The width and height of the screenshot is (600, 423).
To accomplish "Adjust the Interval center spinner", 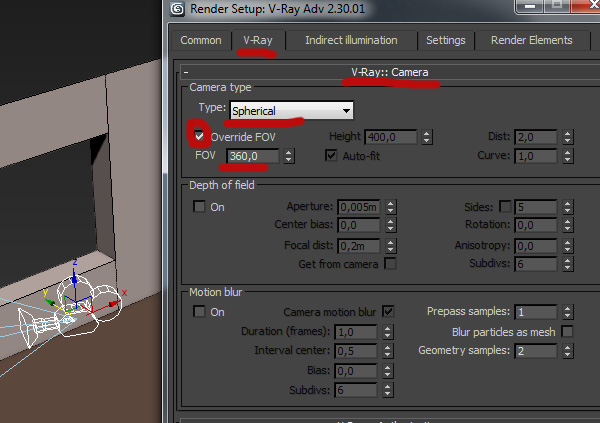I will coord(388,351).
